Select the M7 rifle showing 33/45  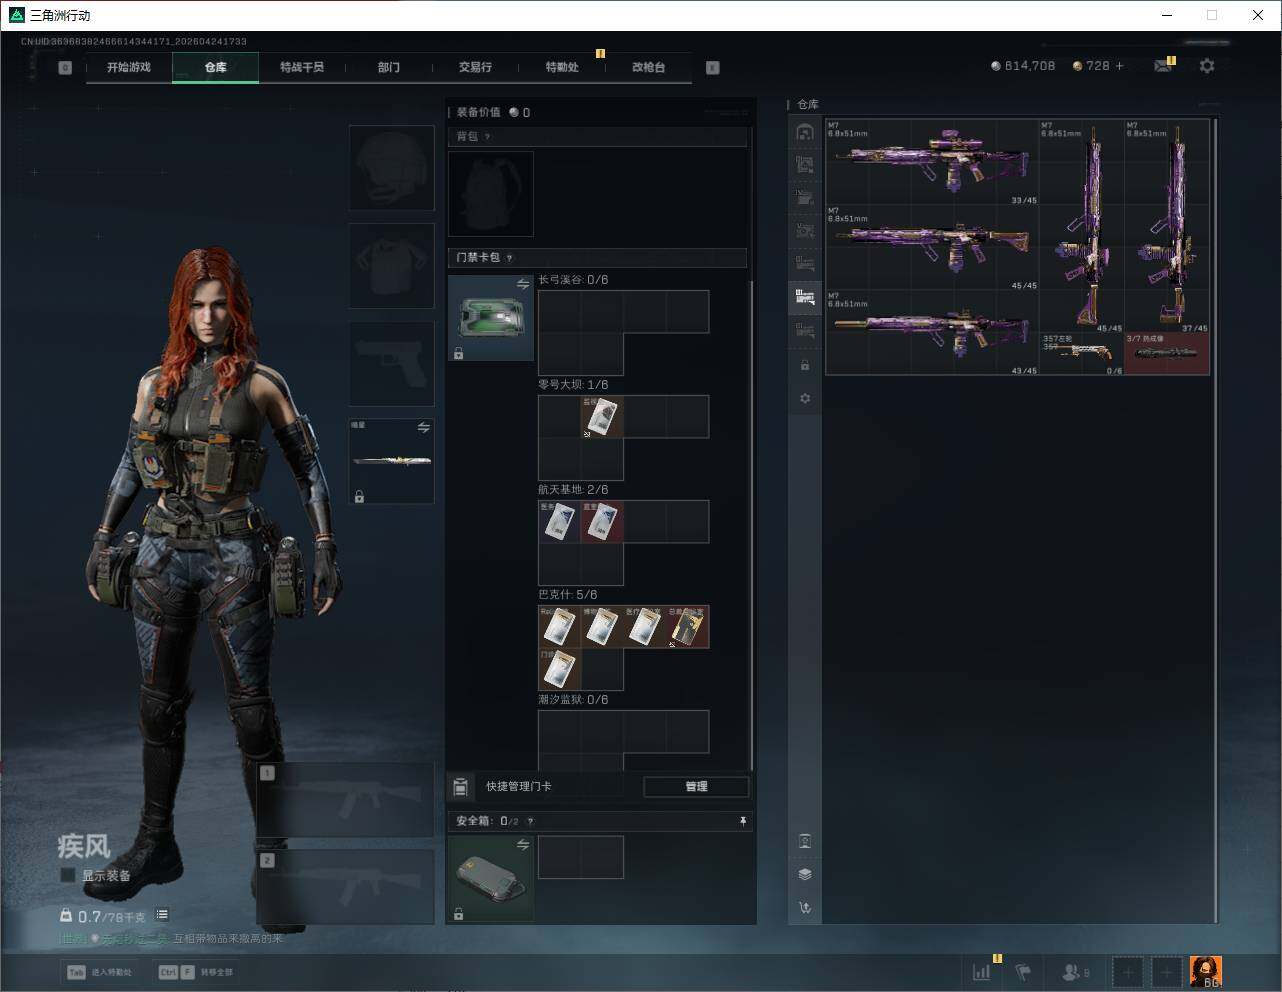click(932, 162)
